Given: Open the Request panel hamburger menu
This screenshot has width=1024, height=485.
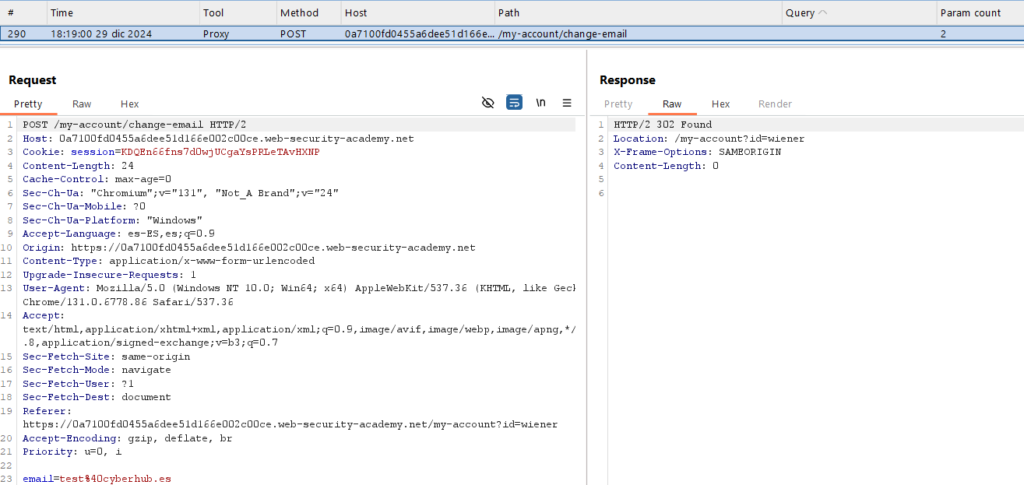Looking at the screenshot, I should [567, 102].
